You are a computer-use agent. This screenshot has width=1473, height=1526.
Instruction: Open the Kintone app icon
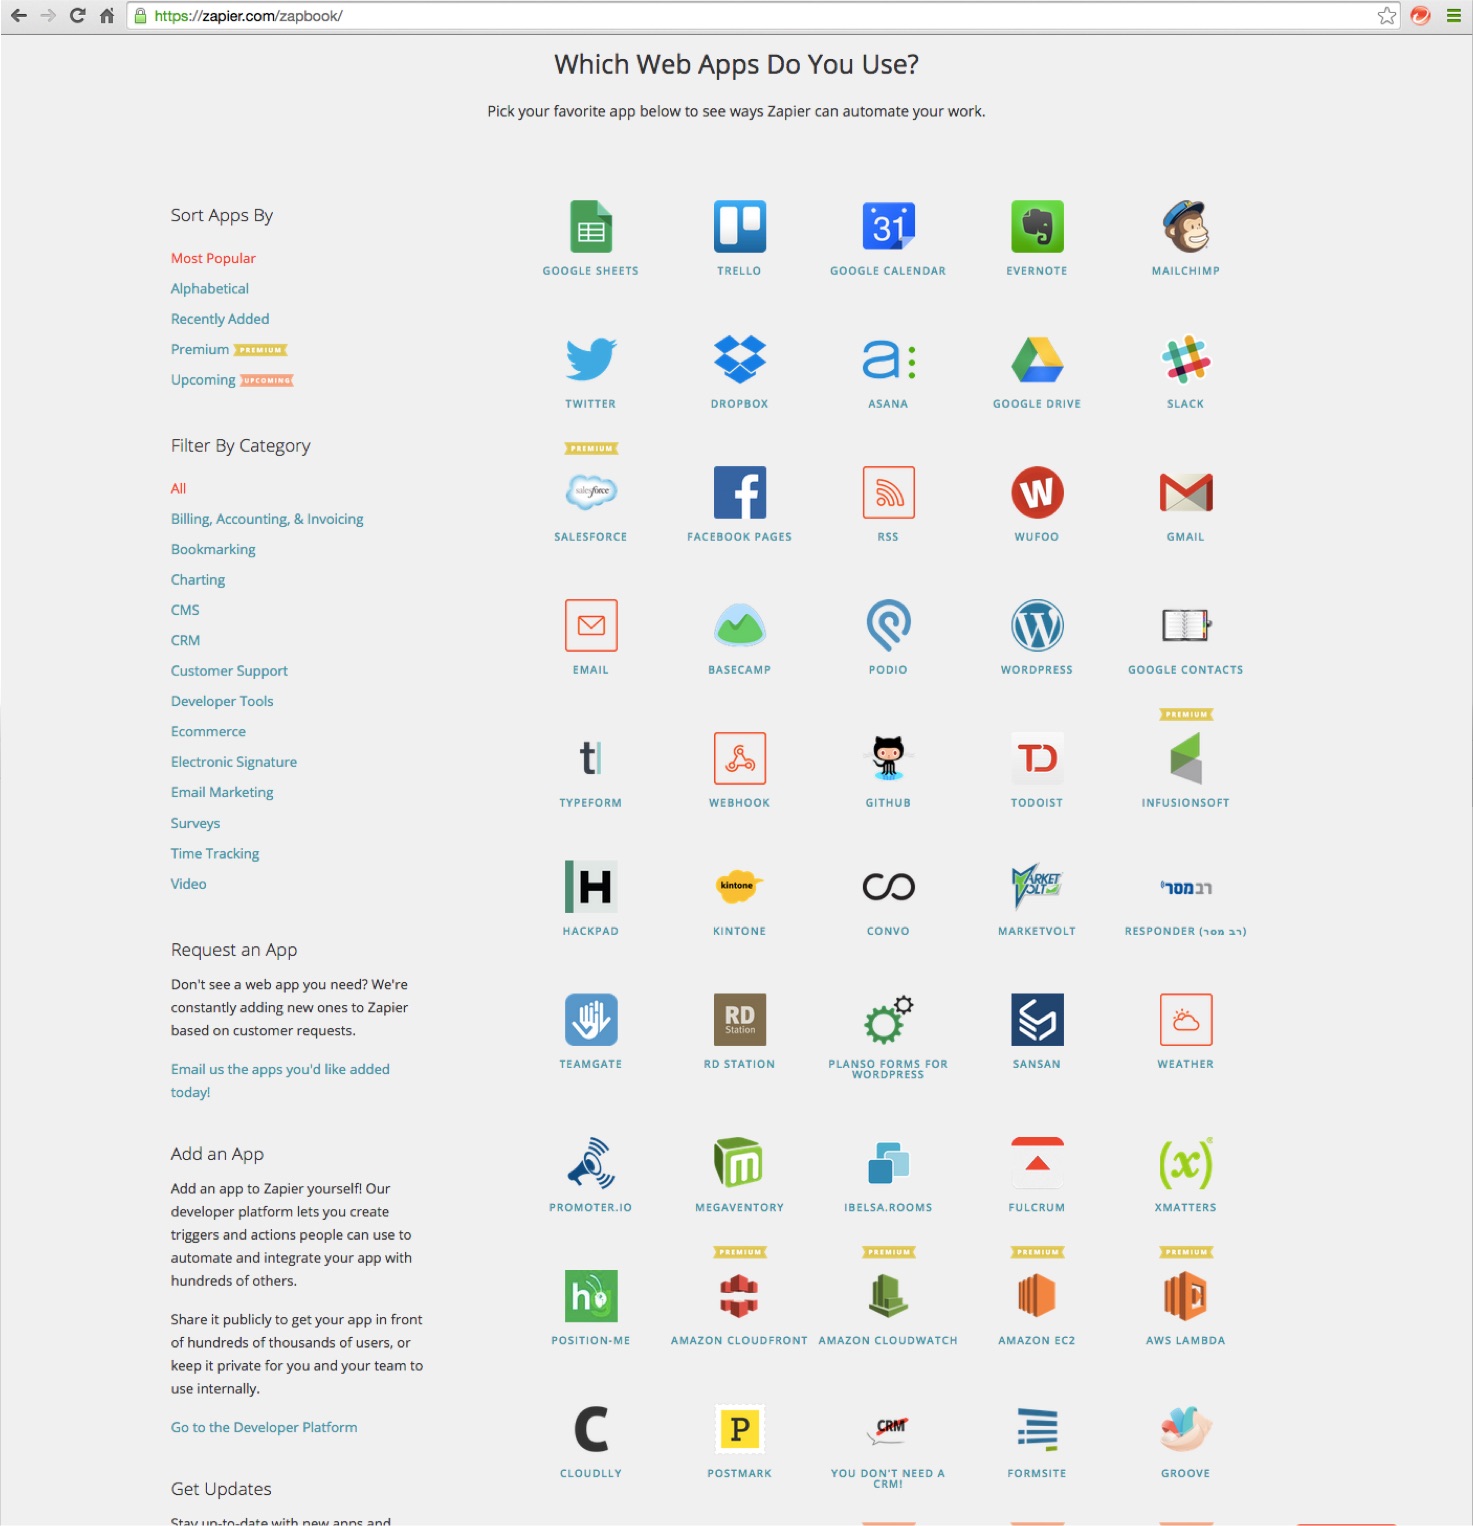tap(740, 886)
